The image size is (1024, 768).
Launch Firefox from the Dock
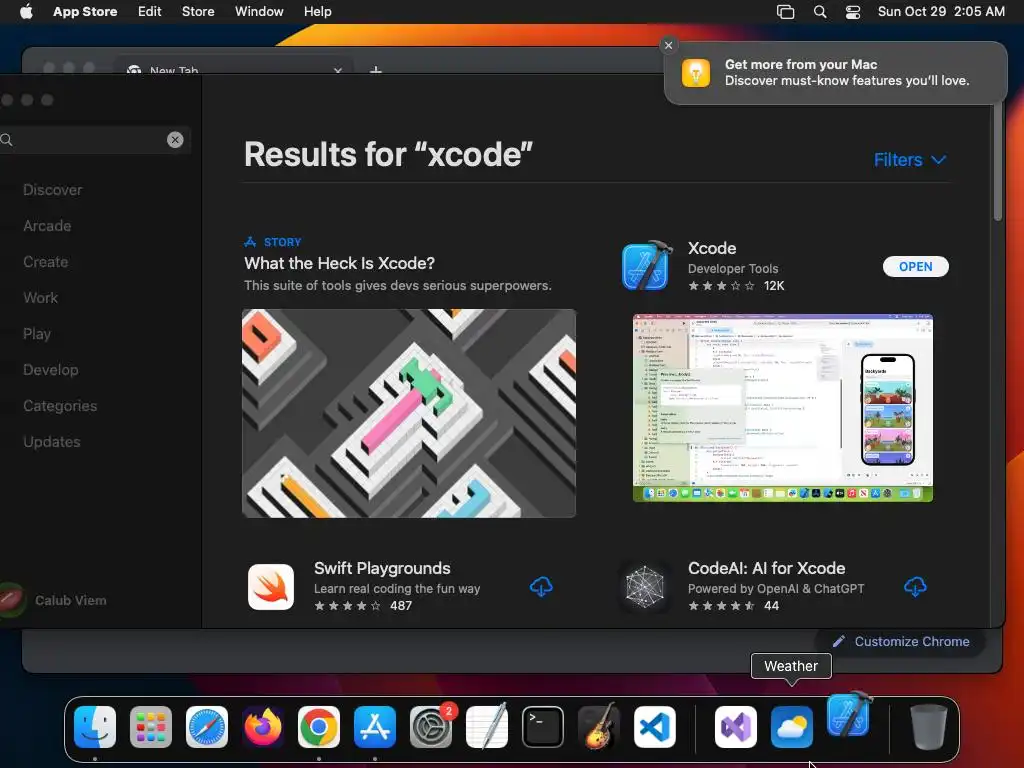[x=263, y=727]
